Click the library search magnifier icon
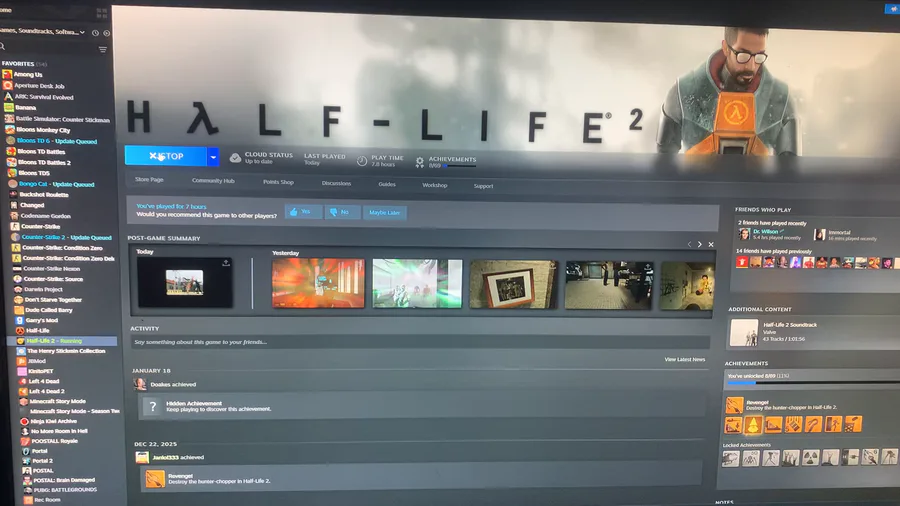This screenshot has width=900, height=506. tap(2, 46)
